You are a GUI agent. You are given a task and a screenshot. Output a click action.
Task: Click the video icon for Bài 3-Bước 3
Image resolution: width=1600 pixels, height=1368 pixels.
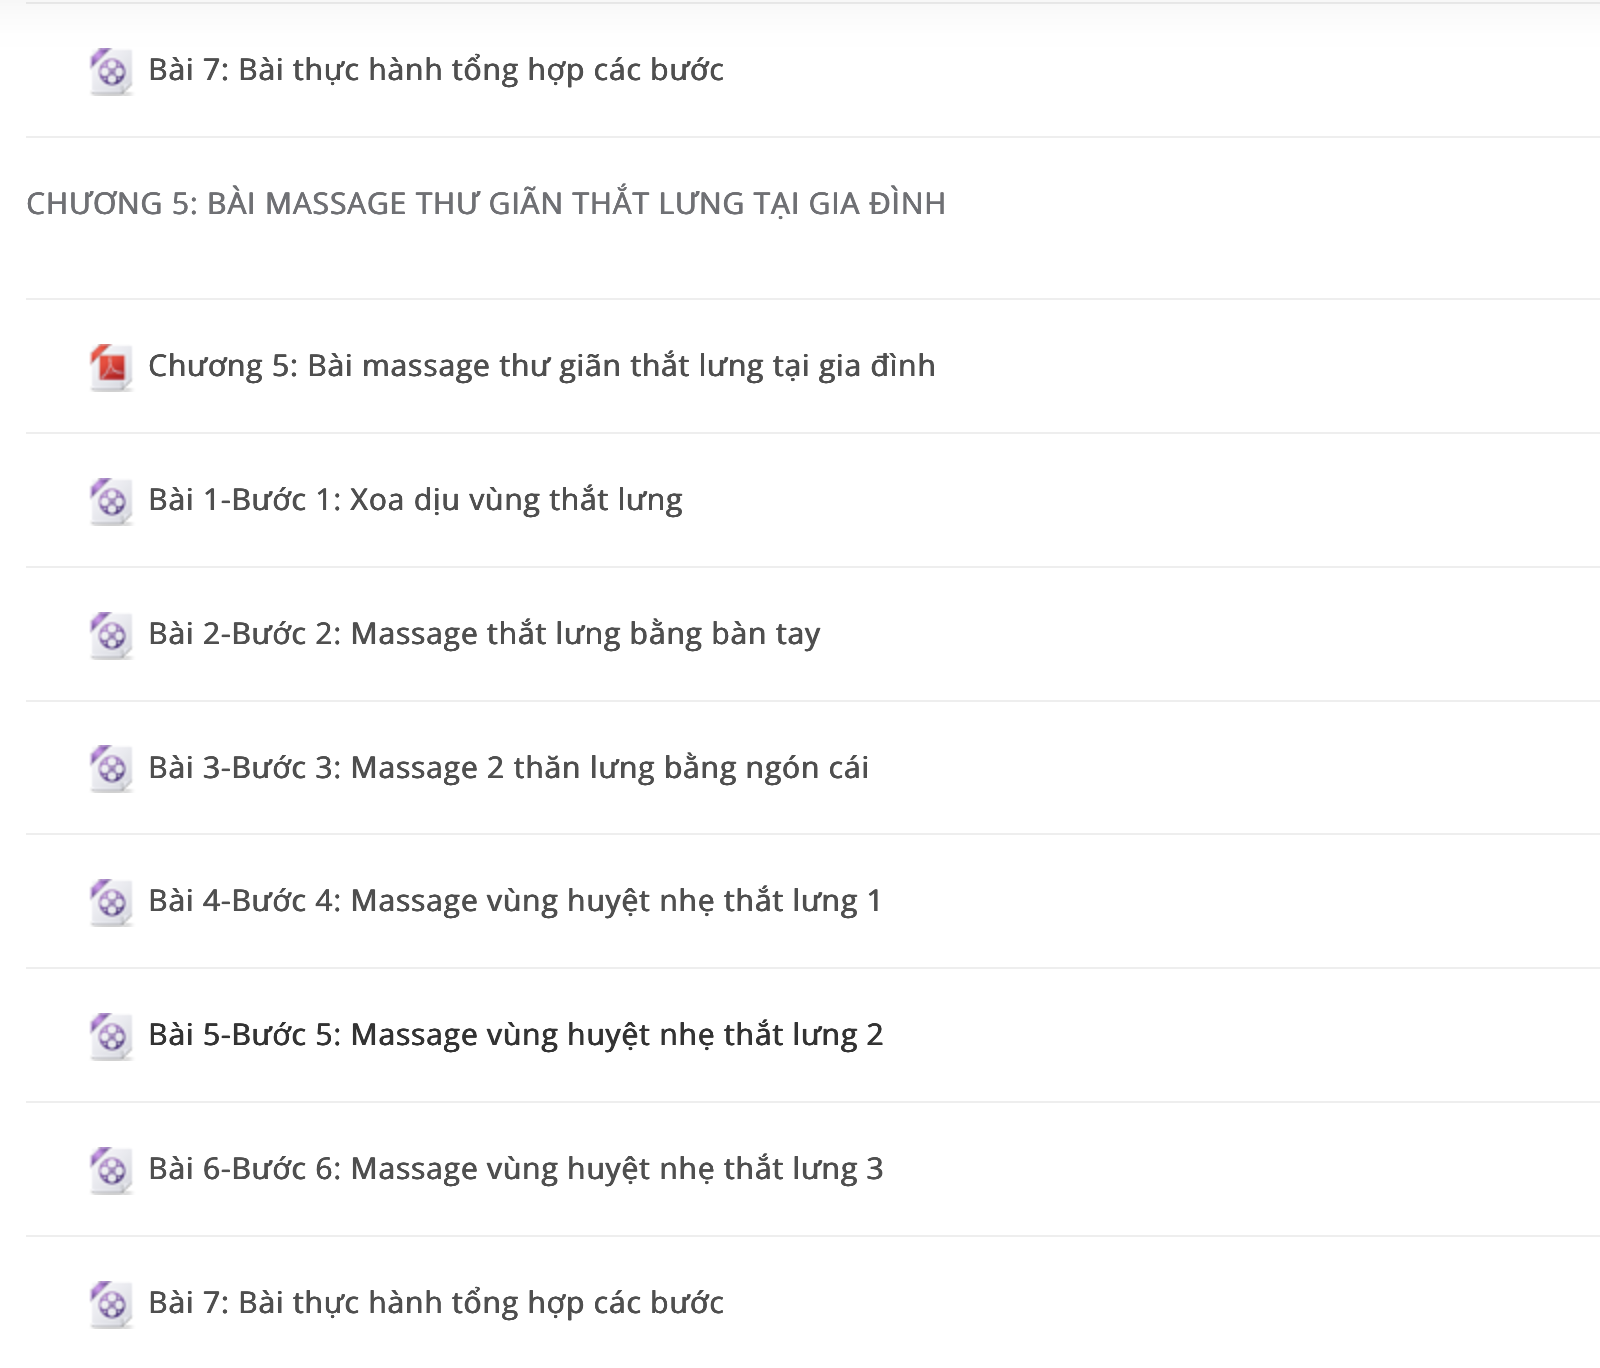point(111,768)
